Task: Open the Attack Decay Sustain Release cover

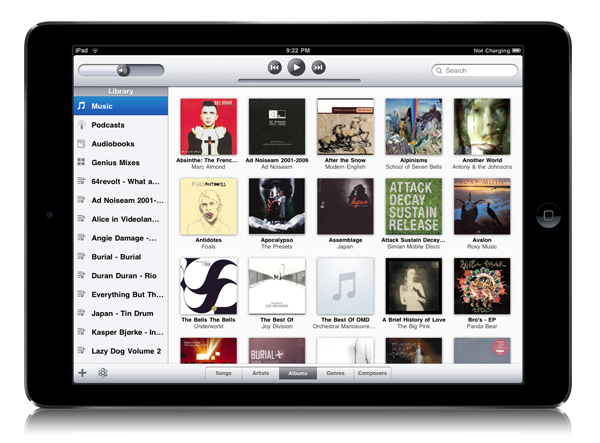Action: click(414, 206)
